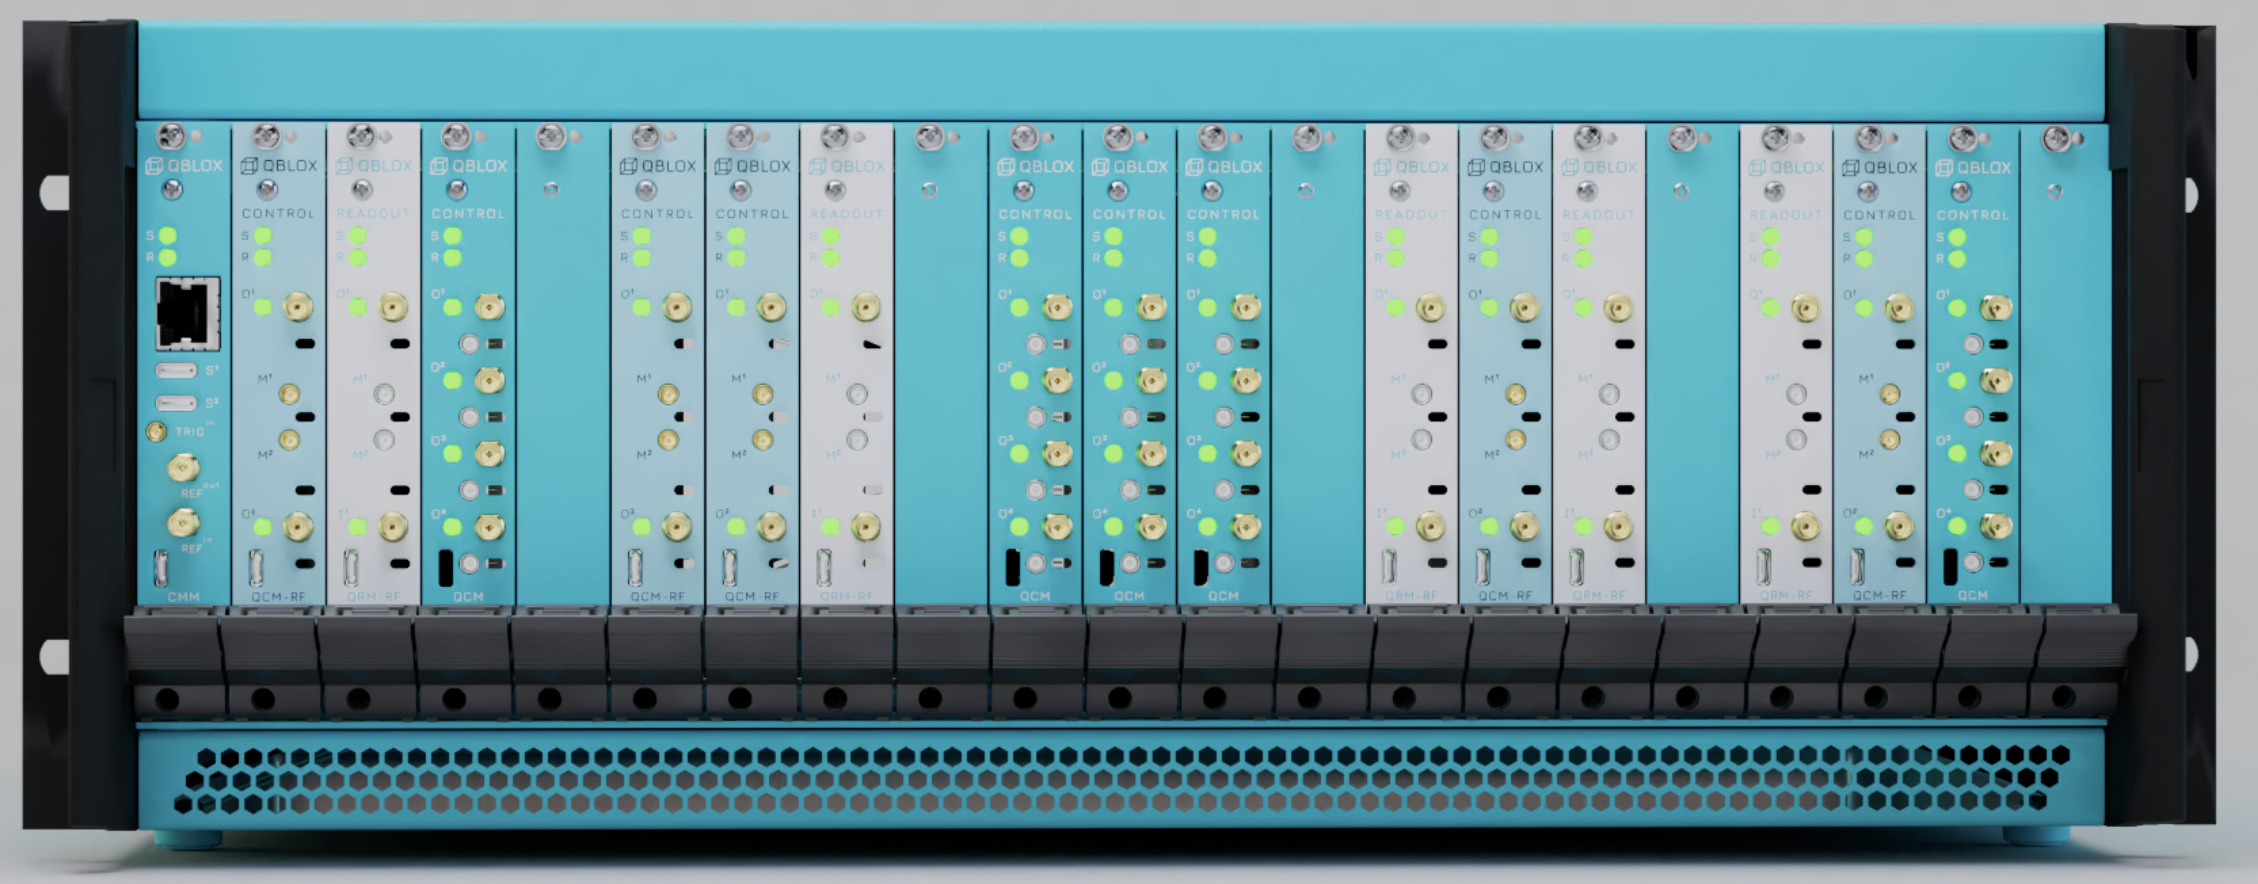
Task: Click the 'CMM' label text
Action: (x=183, y=597)
